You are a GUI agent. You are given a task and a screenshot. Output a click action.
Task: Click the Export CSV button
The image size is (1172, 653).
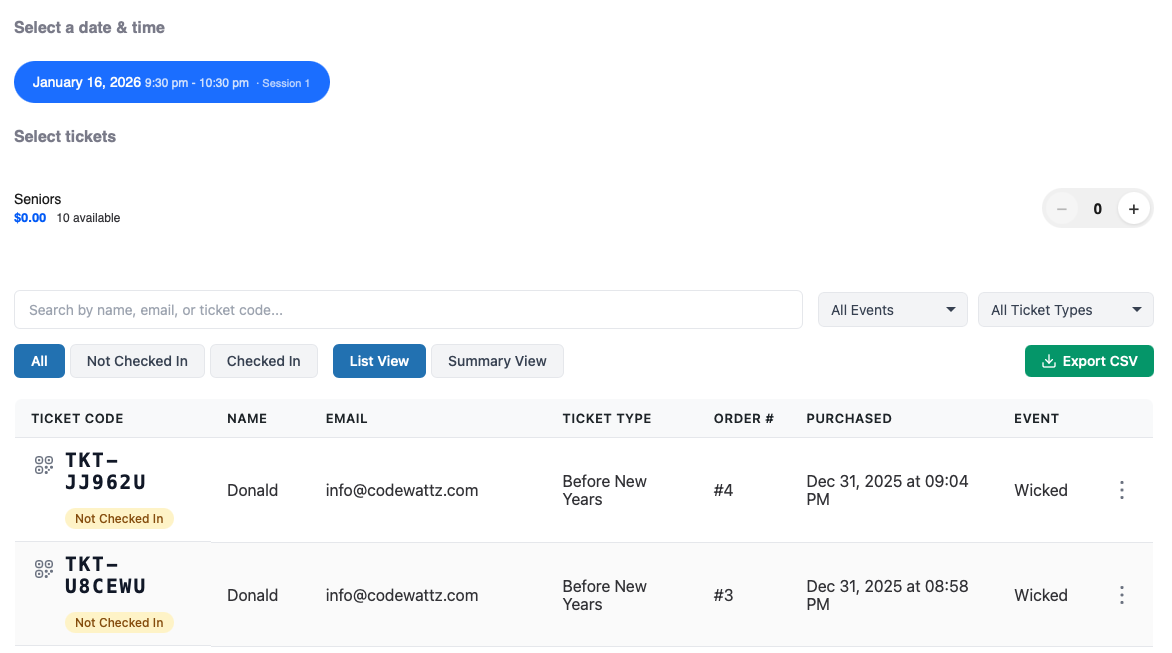pyautogui.click(x=1089, y=361)
